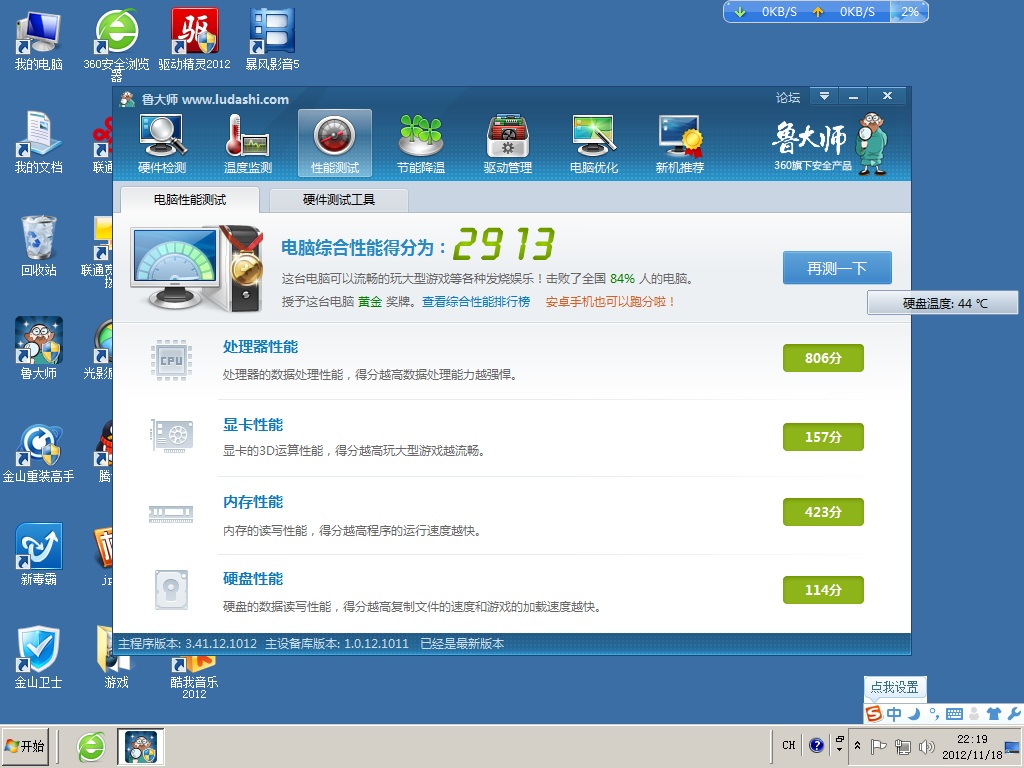Open the 驱动管理 driver manager

pyautogui.click(x=508, y=140)
